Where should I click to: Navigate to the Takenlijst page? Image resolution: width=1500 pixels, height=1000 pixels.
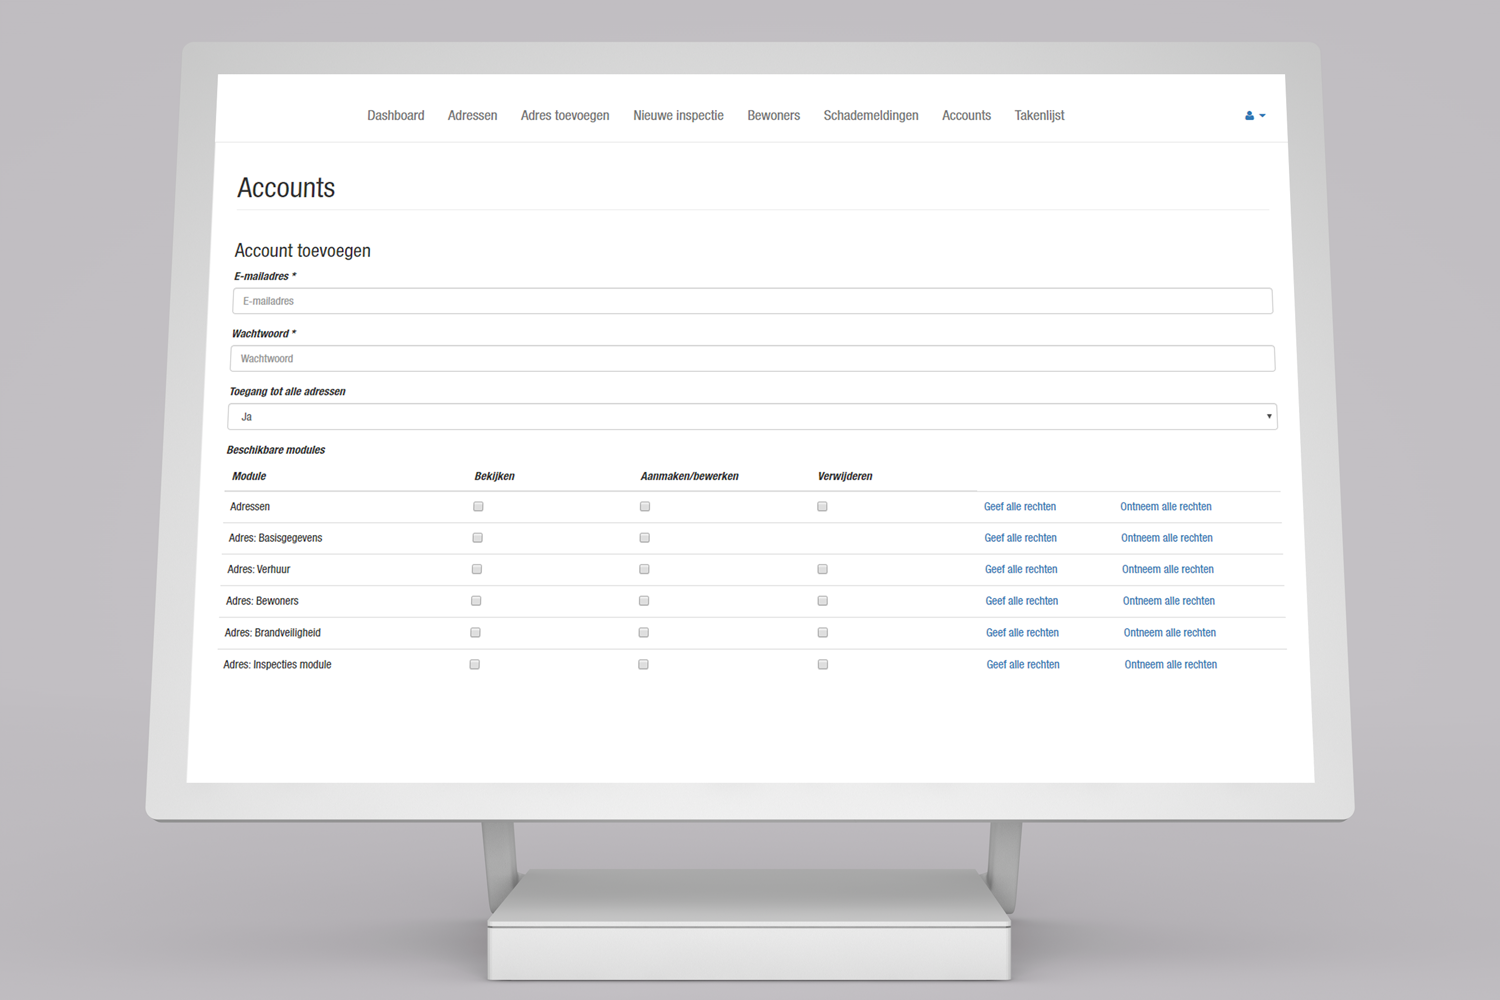point(1039,116)
